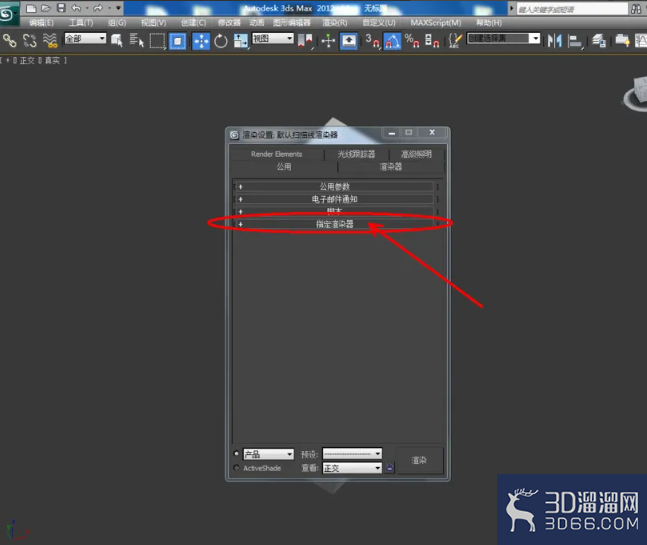Open the customize quick access toolbar arrow
This screenshot has height=545, width=647.
click(x=118, y=8)
